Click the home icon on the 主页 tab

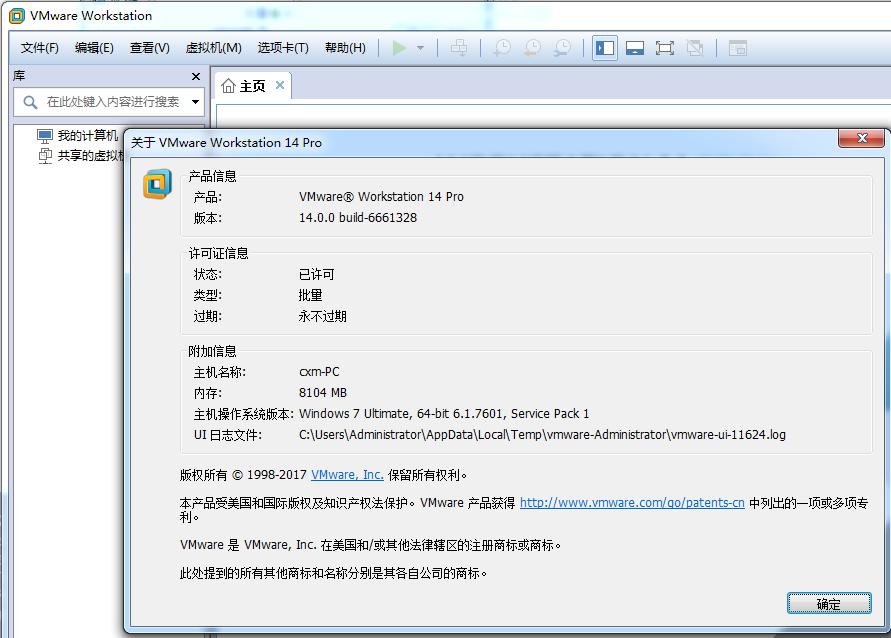click(228, 86)
